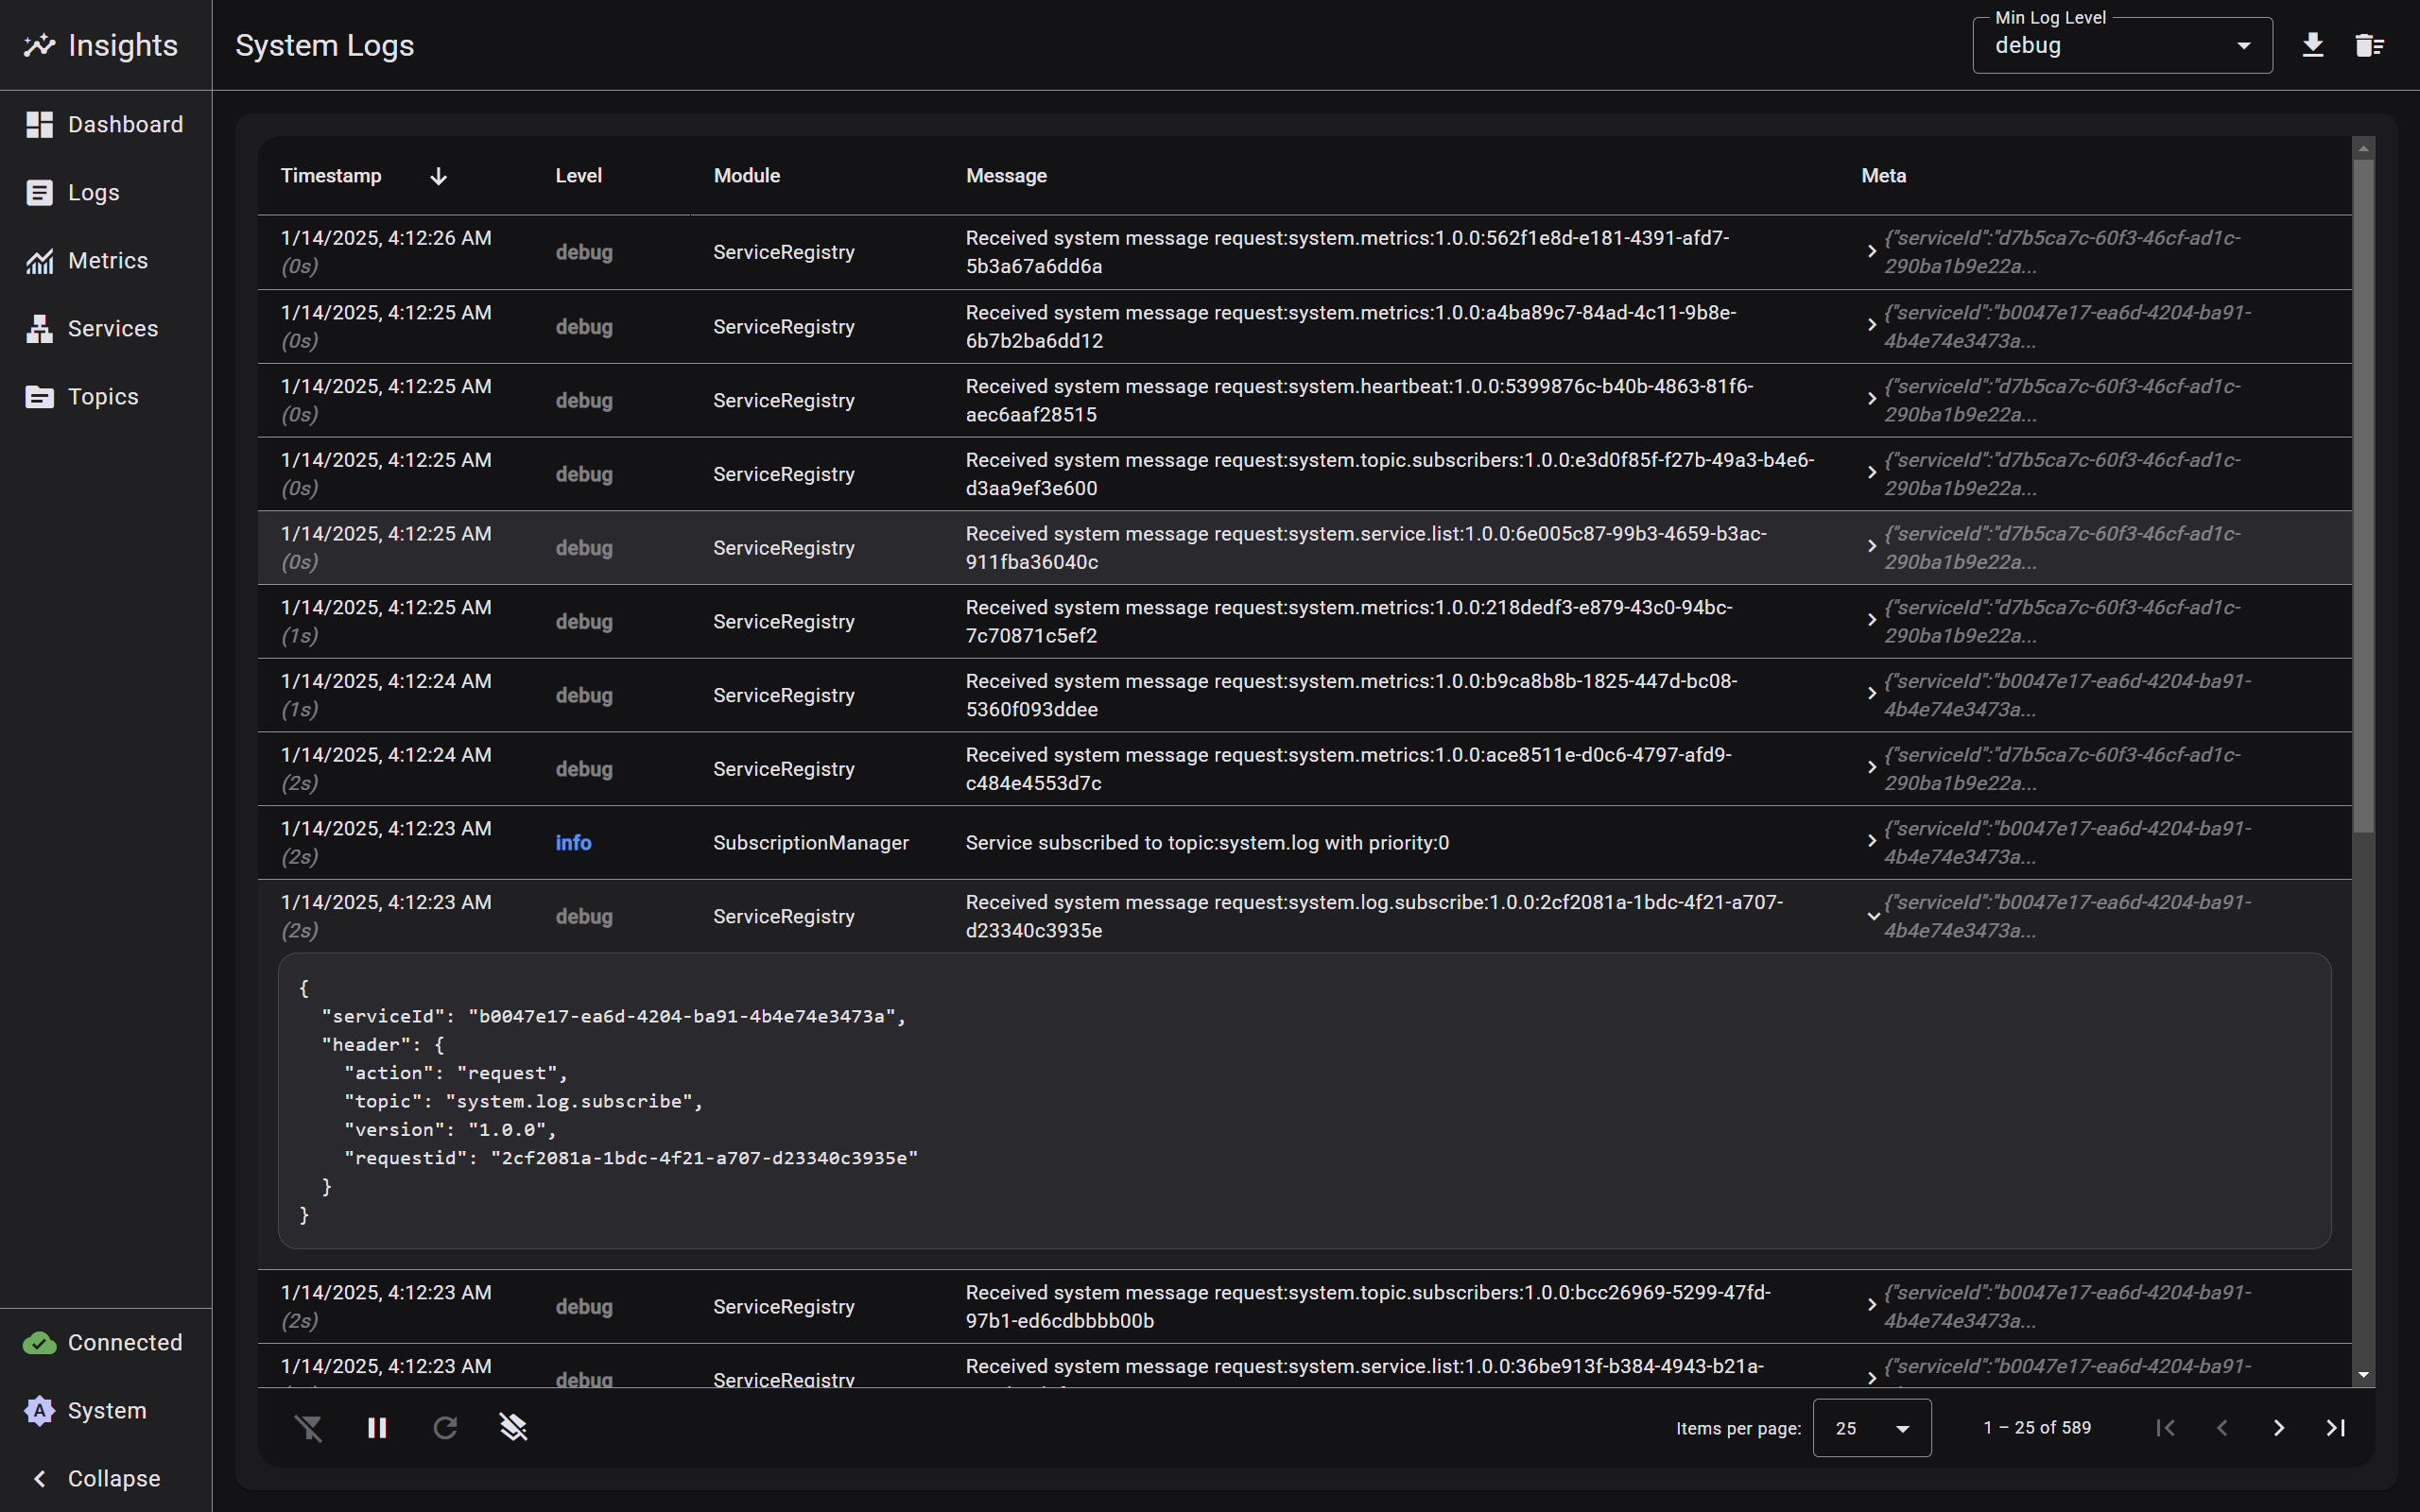Go to the last page of logs
This screenshot has width=2420, height=1512.
pos(2335,1428)
